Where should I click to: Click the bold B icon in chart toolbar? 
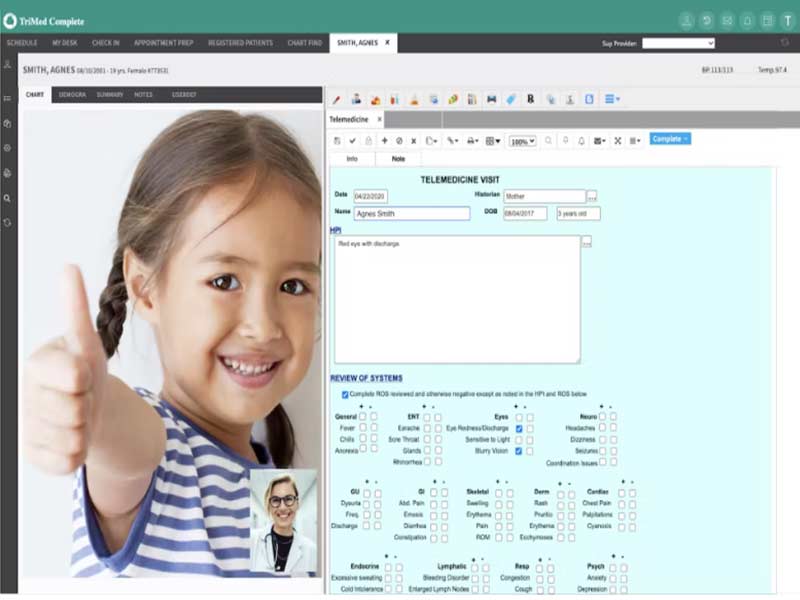click(x=531, y=99)
